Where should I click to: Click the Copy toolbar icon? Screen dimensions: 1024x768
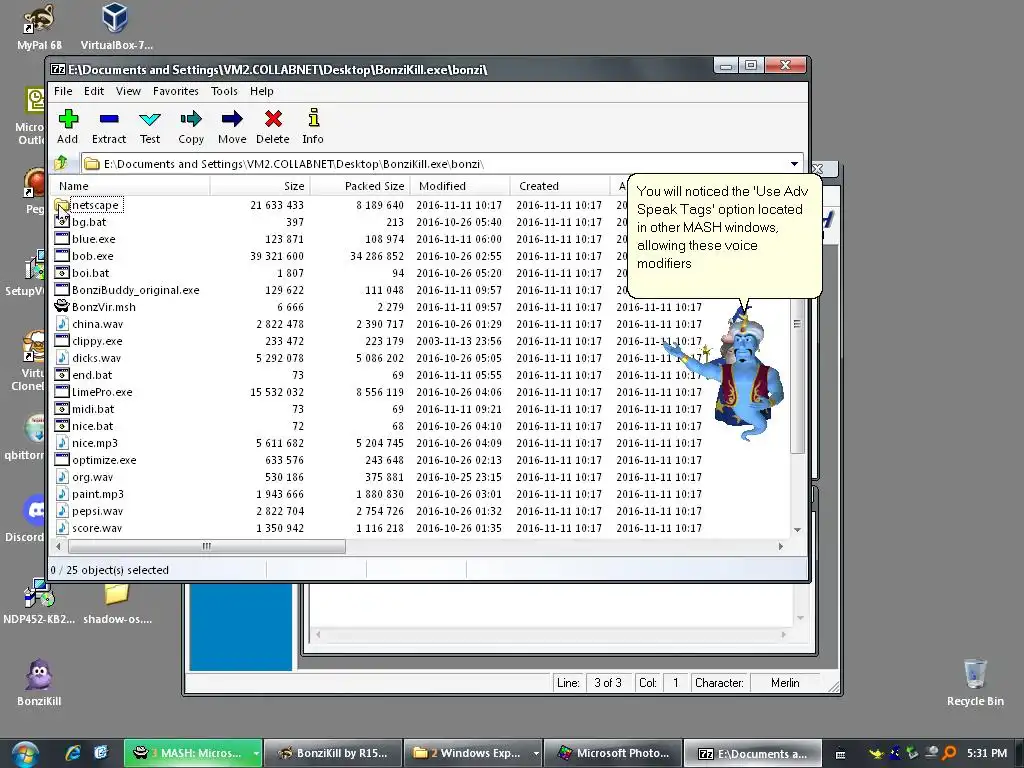191,119
